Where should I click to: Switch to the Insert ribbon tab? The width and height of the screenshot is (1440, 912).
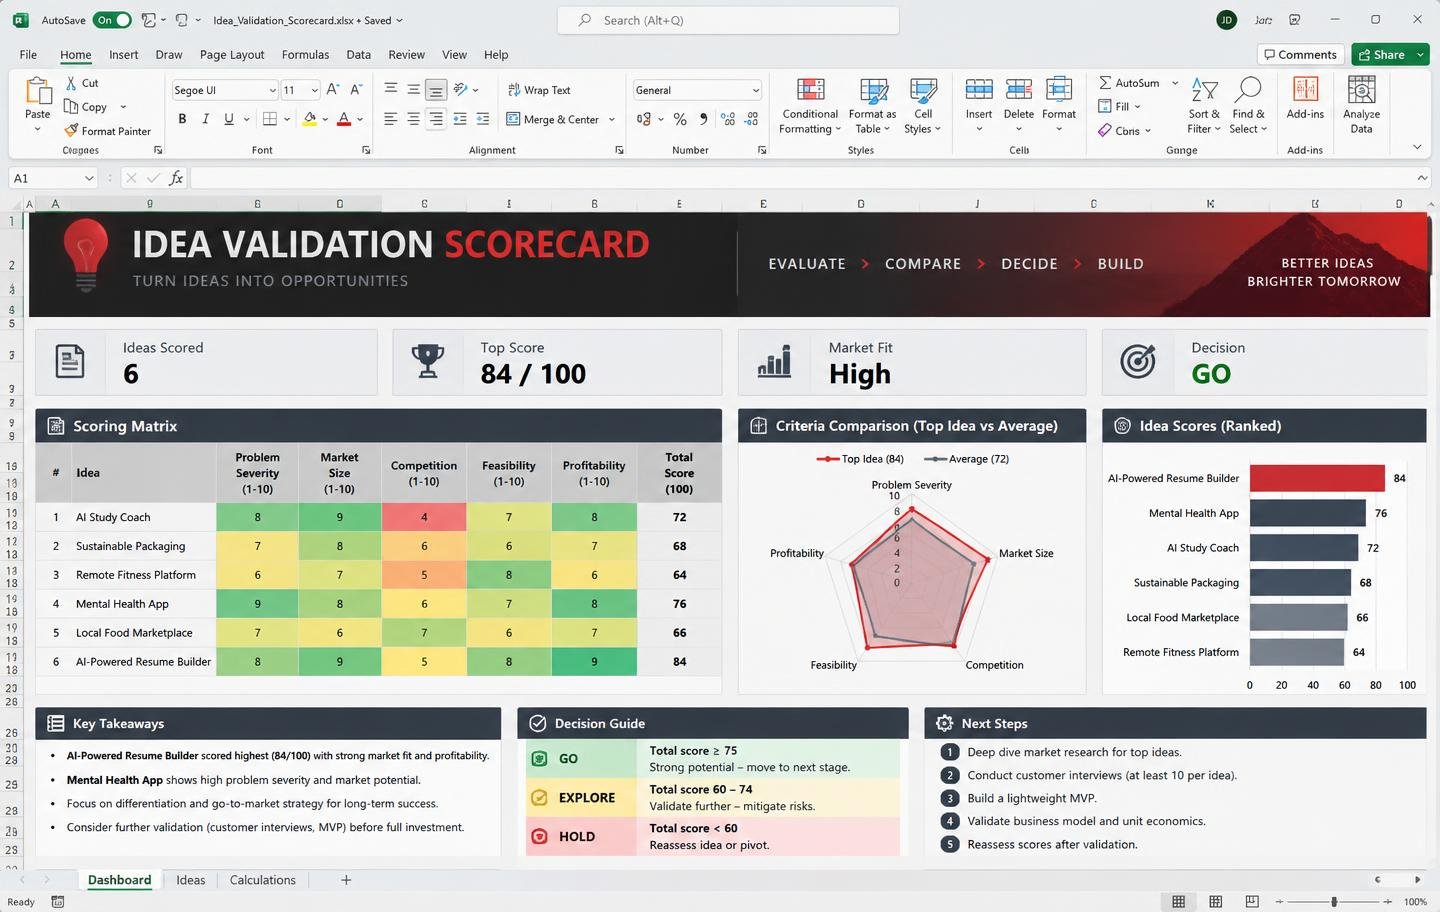pyautogui.click(x=124, y=55)
